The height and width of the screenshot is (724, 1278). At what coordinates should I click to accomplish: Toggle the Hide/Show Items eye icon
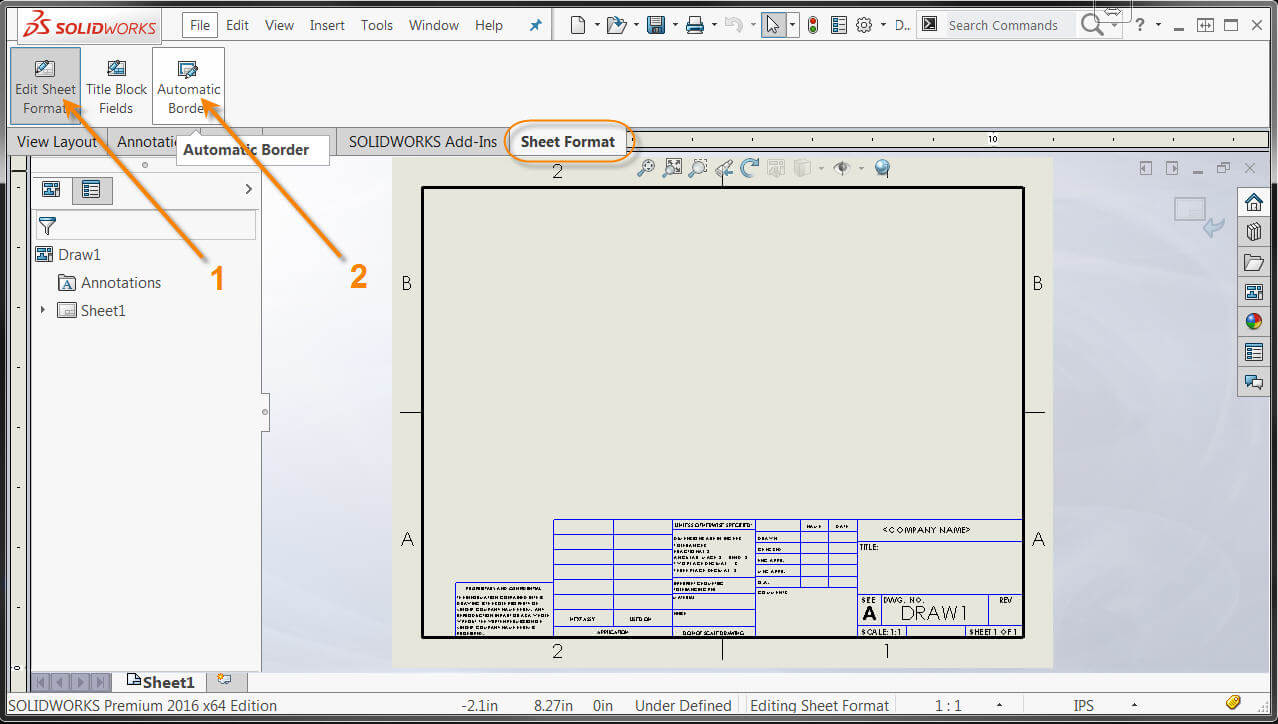point(842,167)
